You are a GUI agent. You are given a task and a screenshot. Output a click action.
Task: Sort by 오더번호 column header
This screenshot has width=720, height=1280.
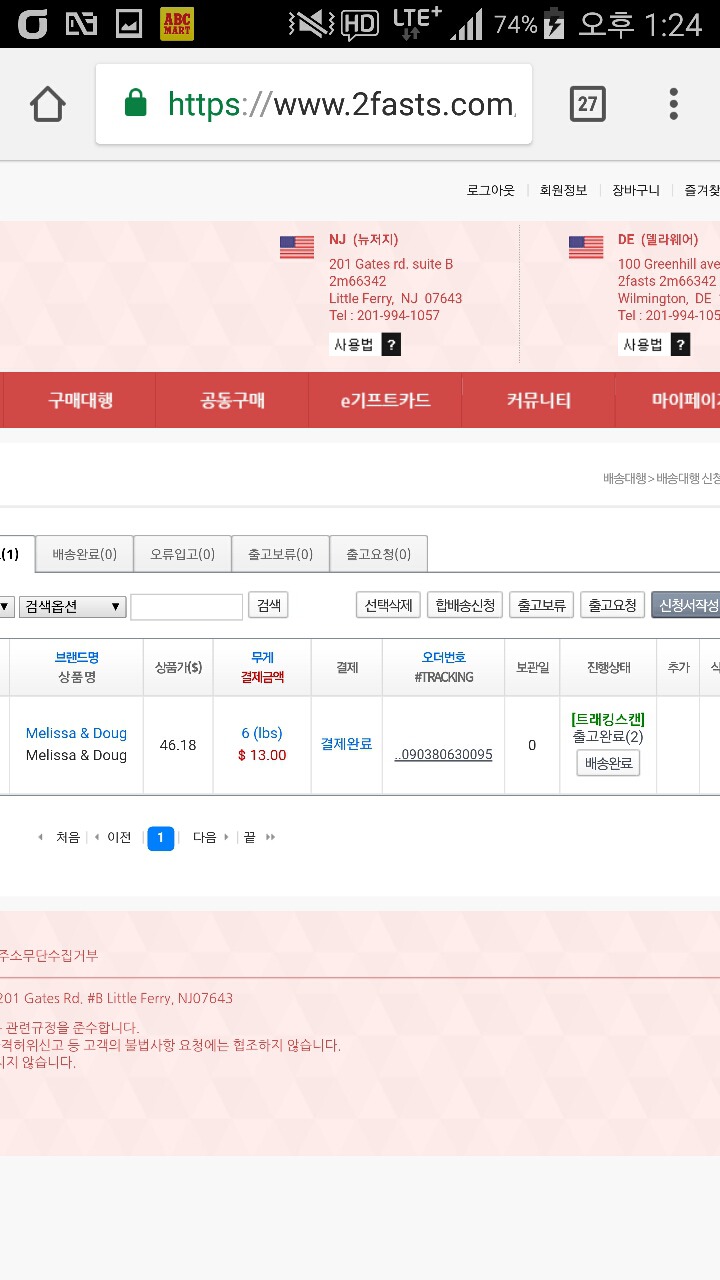click(x=443, y=658)
